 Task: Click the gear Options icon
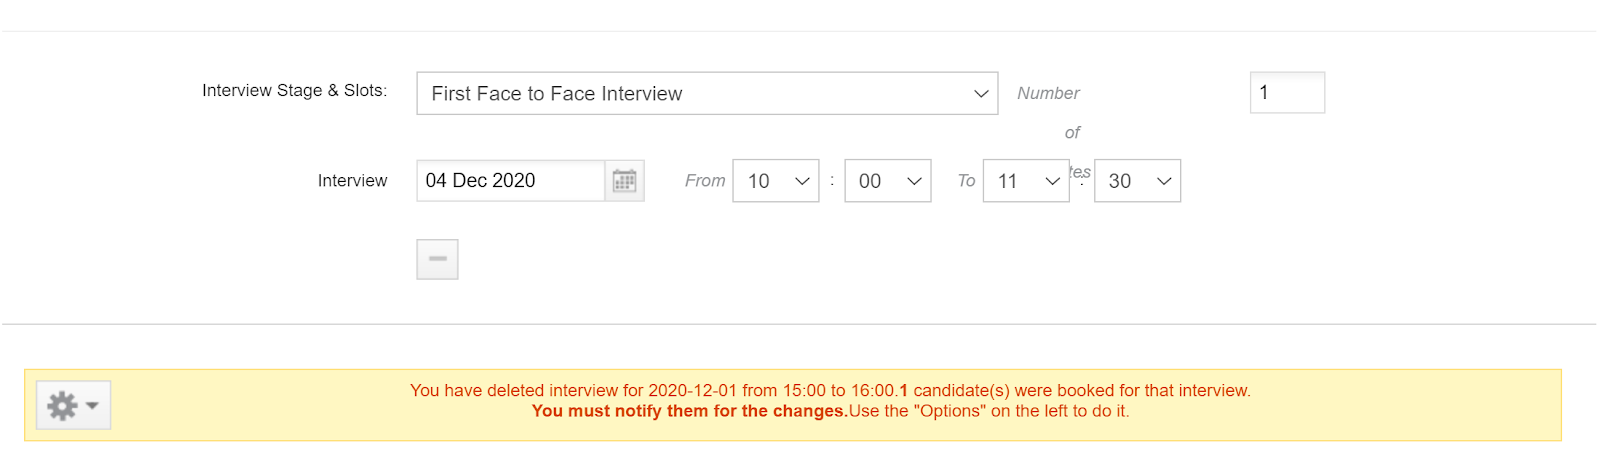[x=62, y=406]
